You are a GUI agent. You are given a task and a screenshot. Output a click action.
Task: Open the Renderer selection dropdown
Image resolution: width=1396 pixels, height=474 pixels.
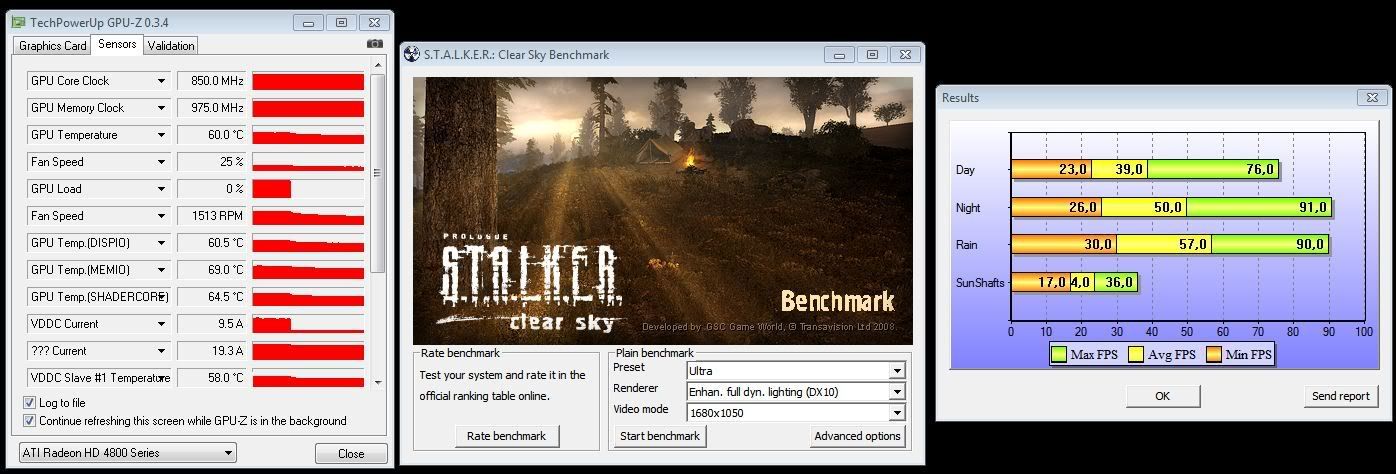coord(896,392)
